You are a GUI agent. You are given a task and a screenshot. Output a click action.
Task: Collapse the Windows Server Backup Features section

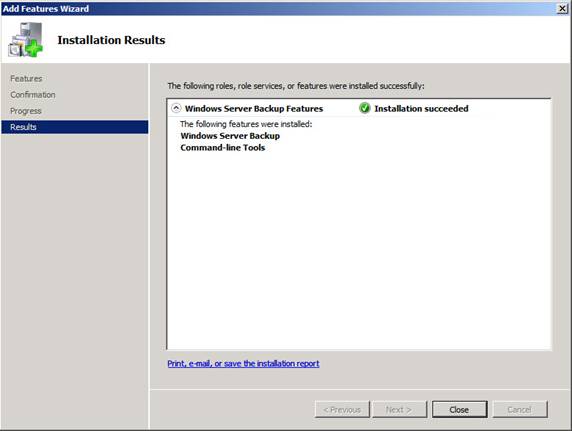176,108
